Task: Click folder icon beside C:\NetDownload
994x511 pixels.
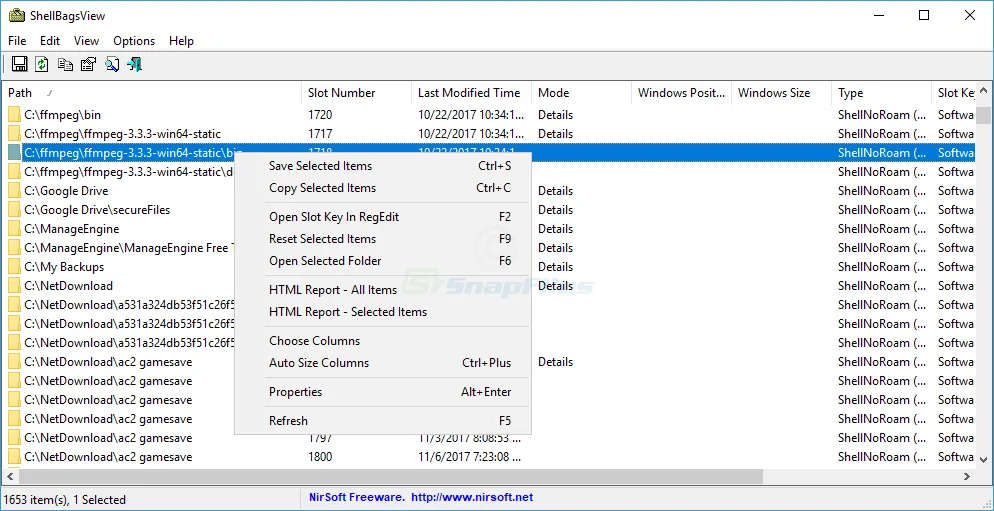Action: [x=15, y=286]
